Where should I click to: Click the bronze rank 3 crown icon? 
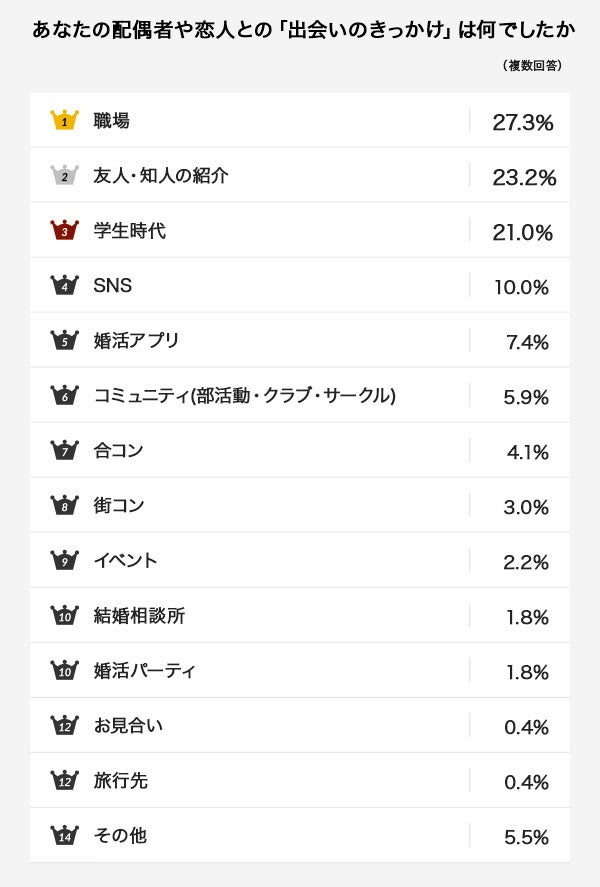tap(64, 231)
